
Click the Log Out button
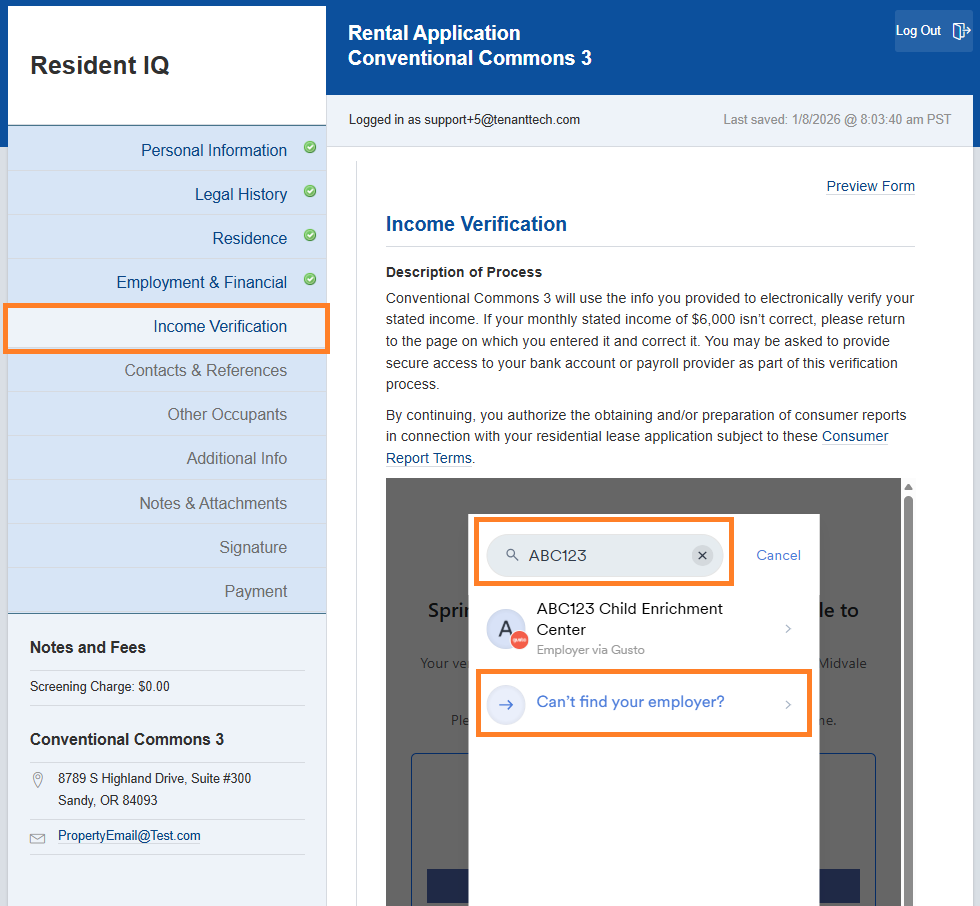[x=933, y=31]
